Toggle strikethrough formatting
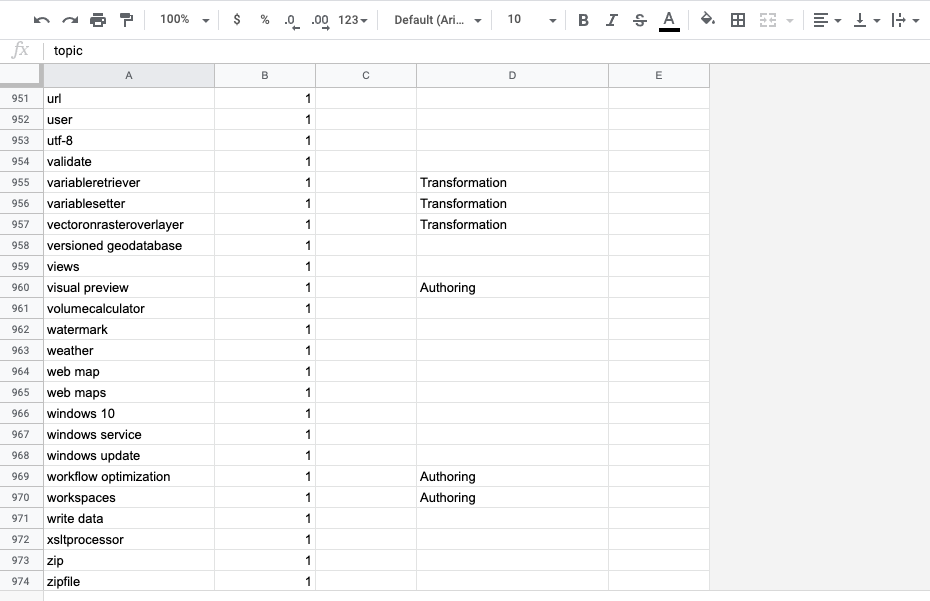Screen dimensions: 930x601 640,18
